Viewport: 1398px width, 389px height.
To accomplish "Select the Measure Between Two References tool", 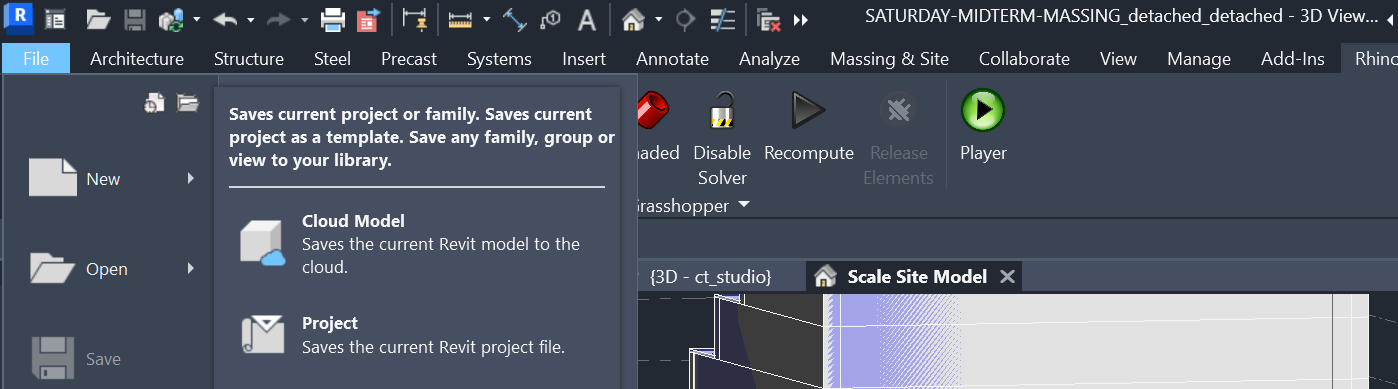I will click(x=460, y=19).
